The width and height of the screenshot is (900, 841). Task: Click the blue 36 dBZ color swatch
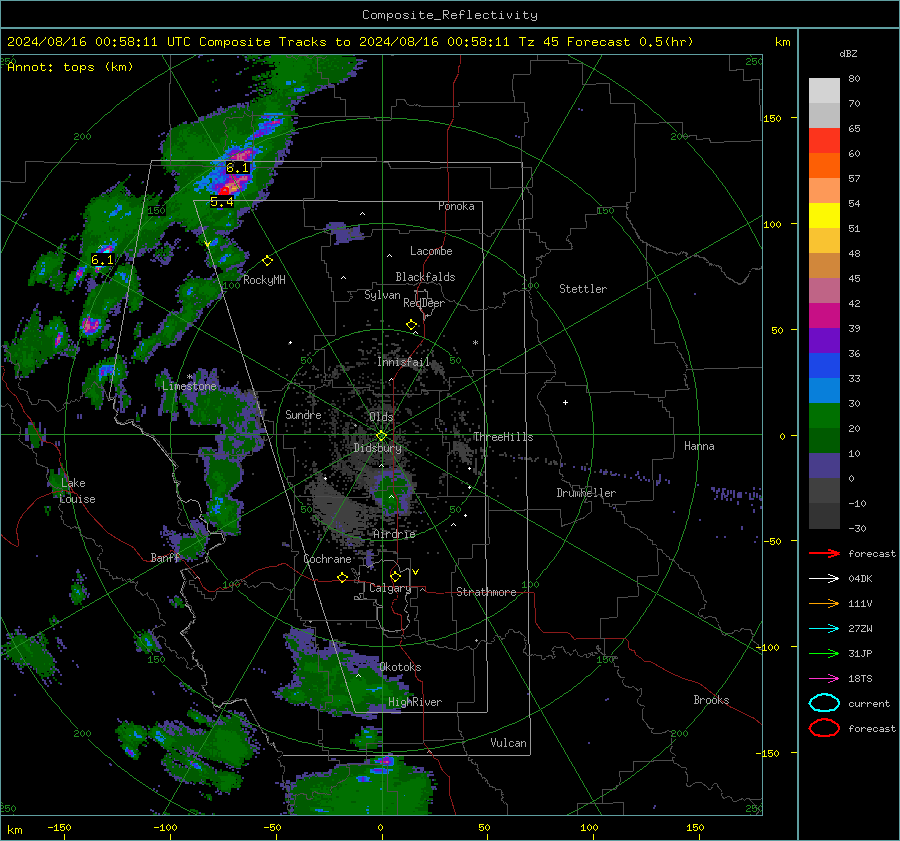[824, 366]
